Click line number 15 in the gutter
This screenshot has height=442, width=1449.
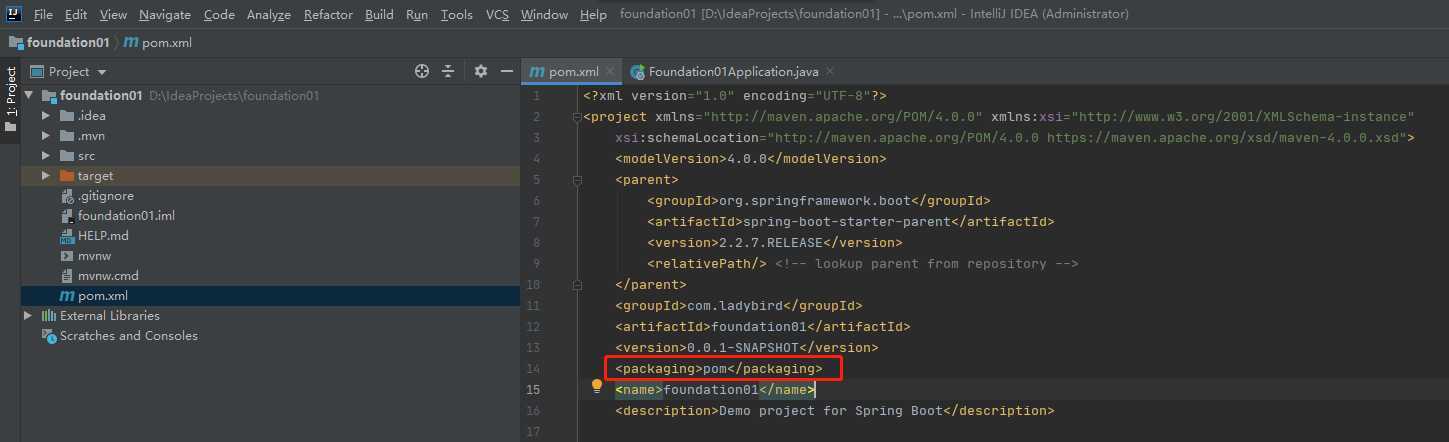click(532, 390)
